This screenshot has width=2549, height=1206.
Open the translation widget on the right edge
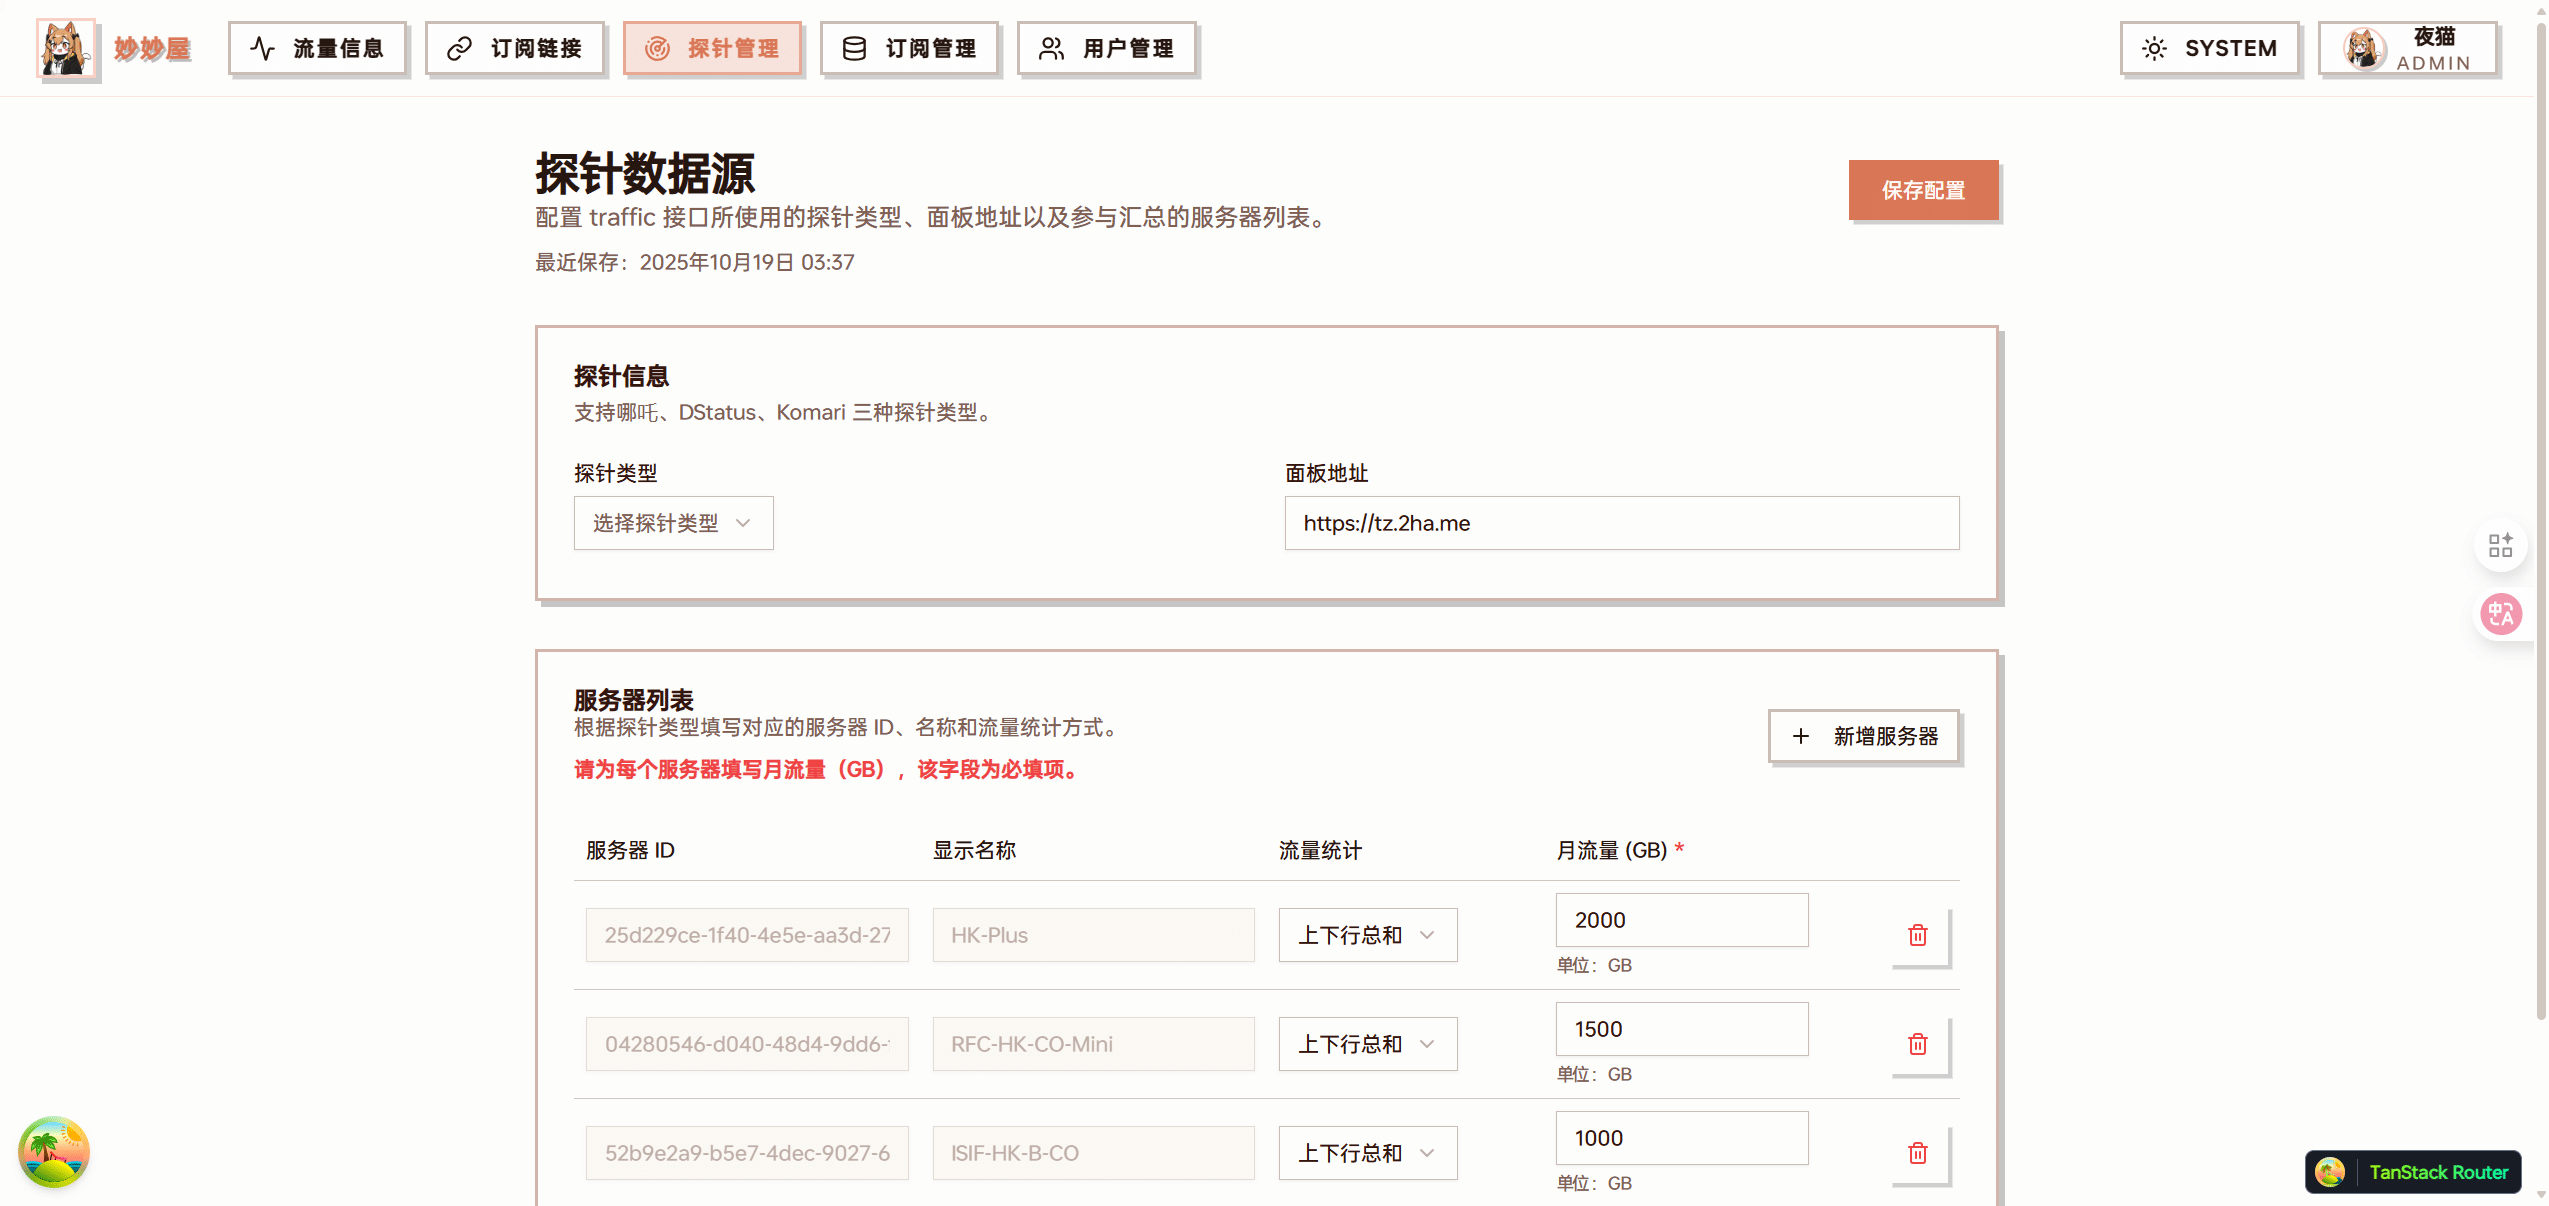[x=2500, y=614]
